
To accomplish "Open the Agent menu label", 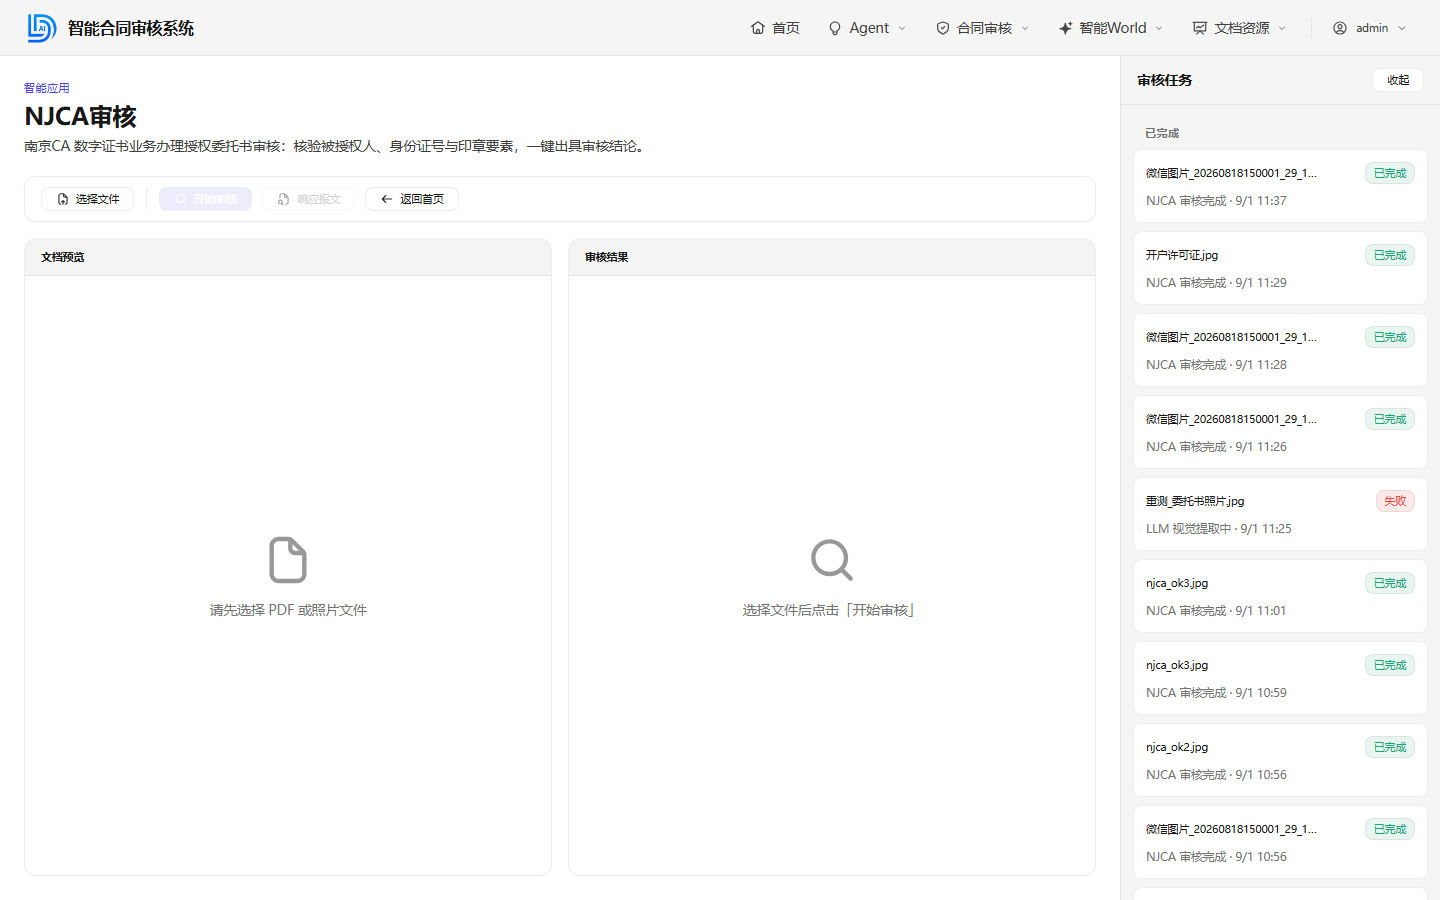I will (869, 28).
